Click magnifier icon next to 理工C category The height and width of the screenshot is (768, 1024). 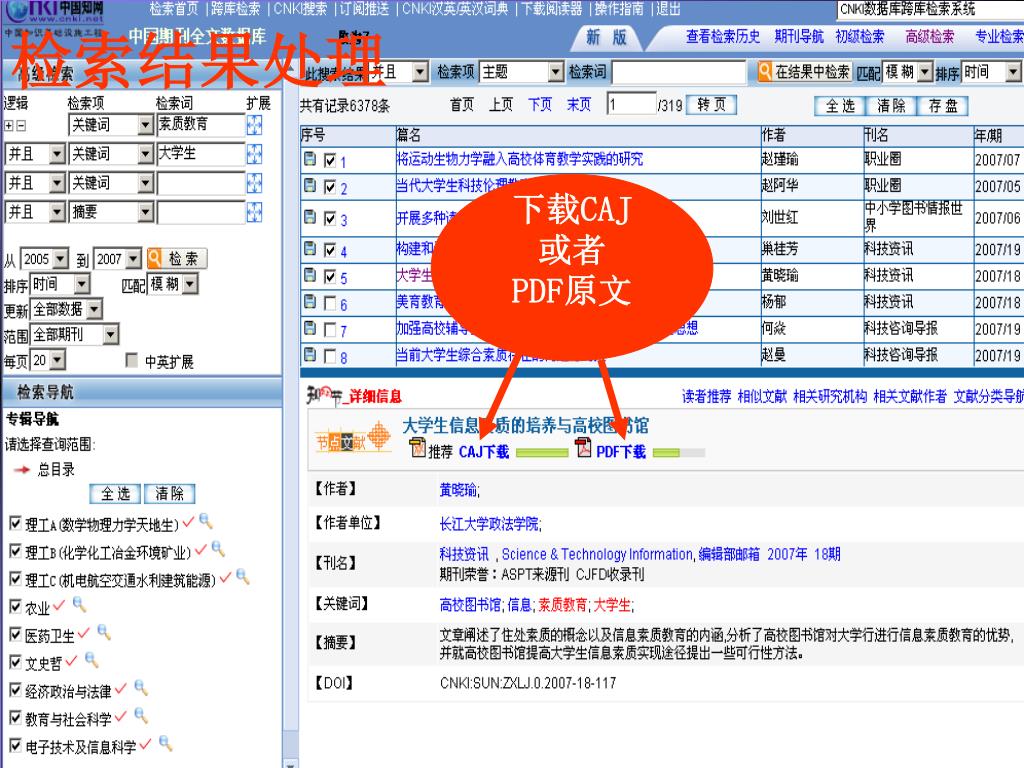(x=243, y=576)
